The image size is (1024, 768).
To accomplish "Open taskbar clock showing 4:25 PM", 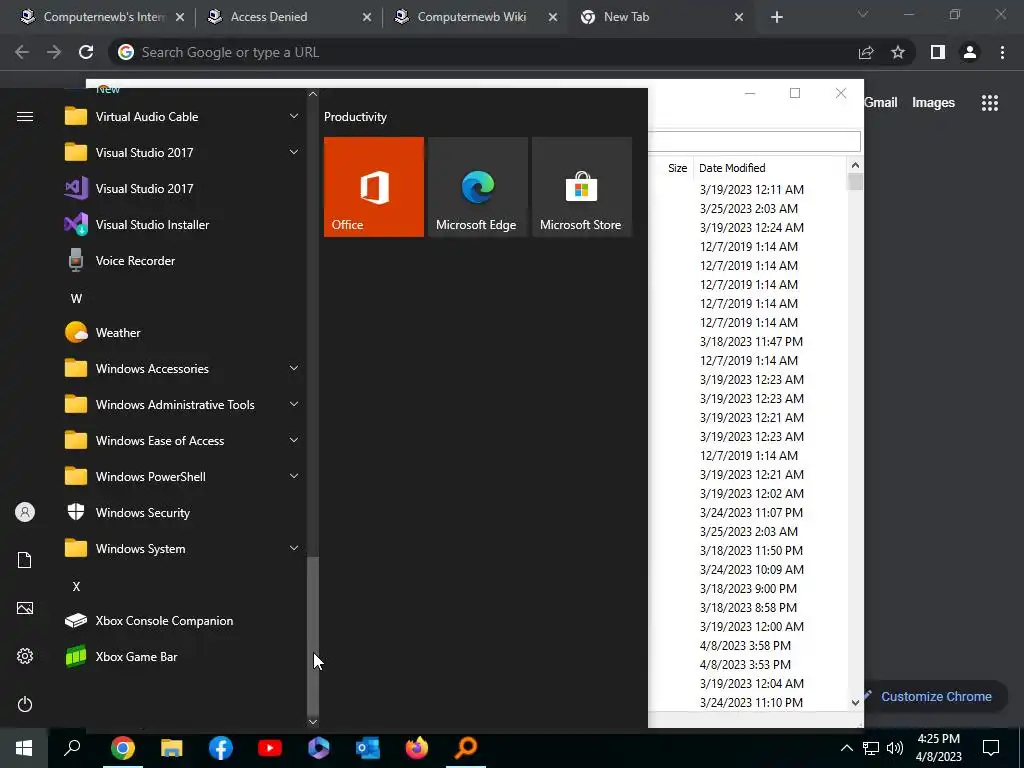I will click(x=938, y=748).
